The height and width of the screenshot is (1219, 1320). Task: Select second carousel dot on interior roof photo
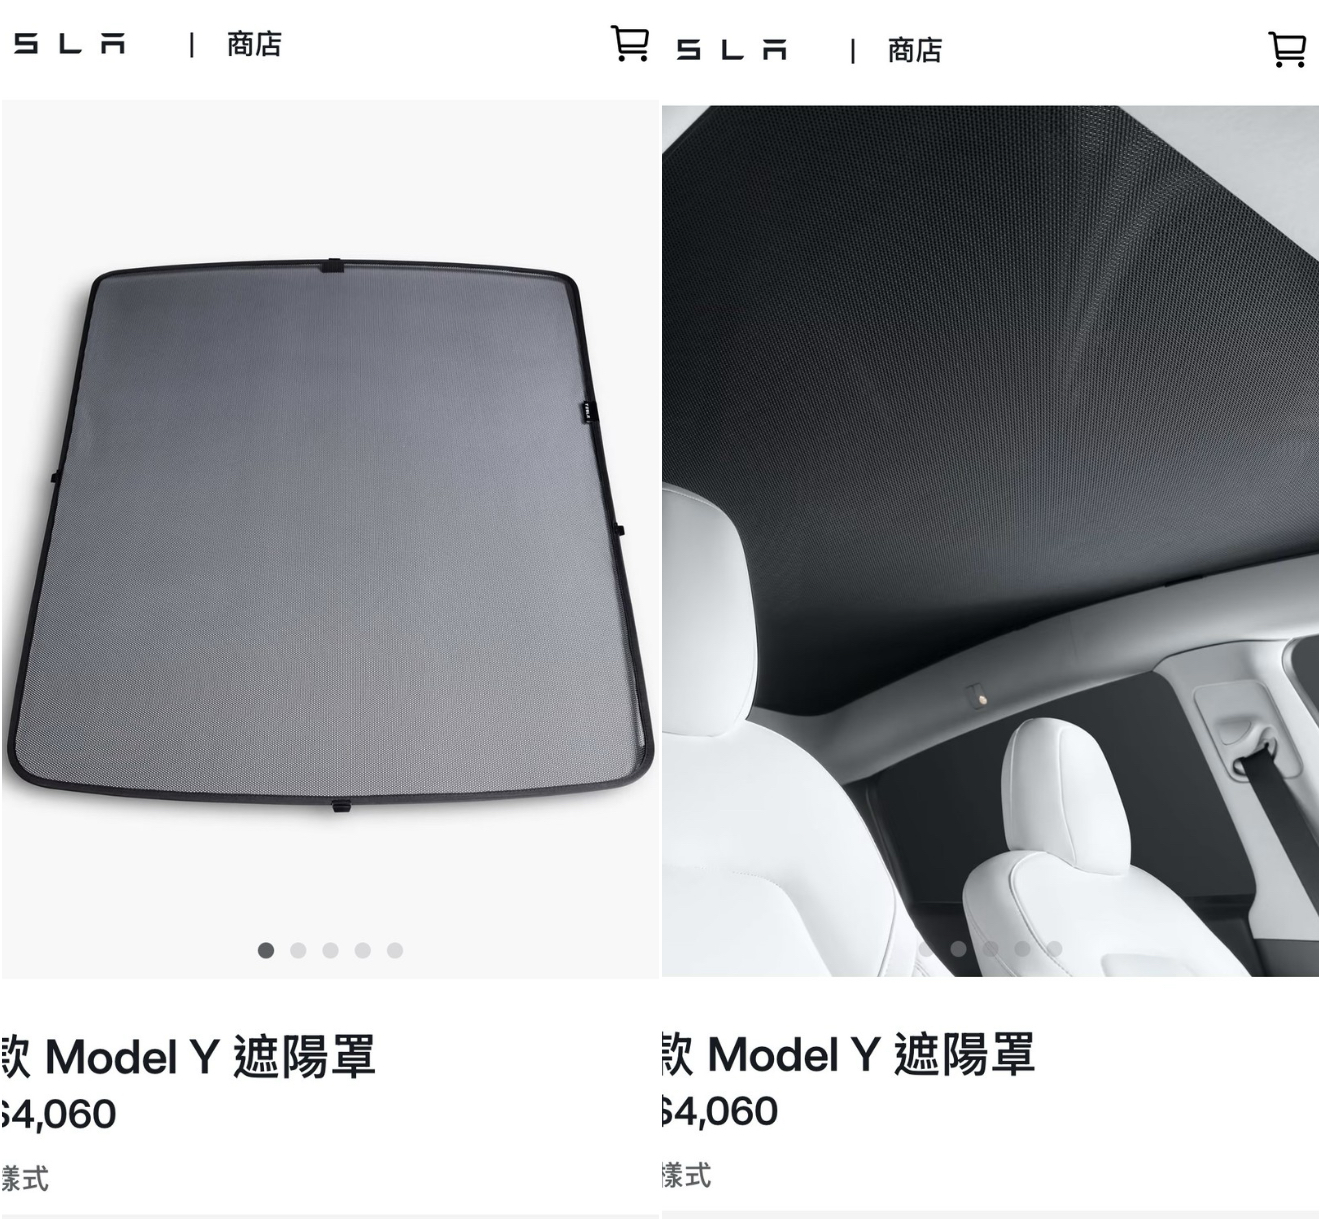959,948
